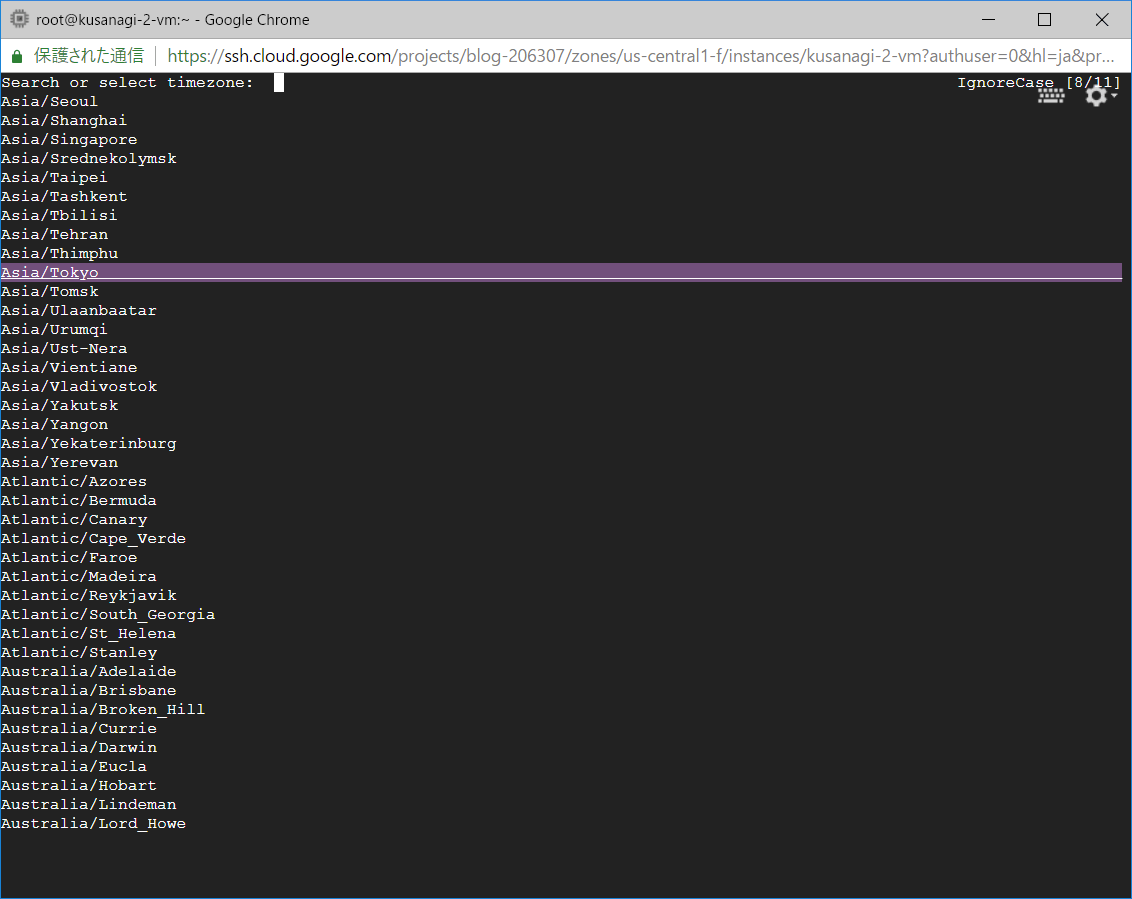Open the on-screen keyboard icon
Screen dimensions: 1132x899
tap(1050, 96)
